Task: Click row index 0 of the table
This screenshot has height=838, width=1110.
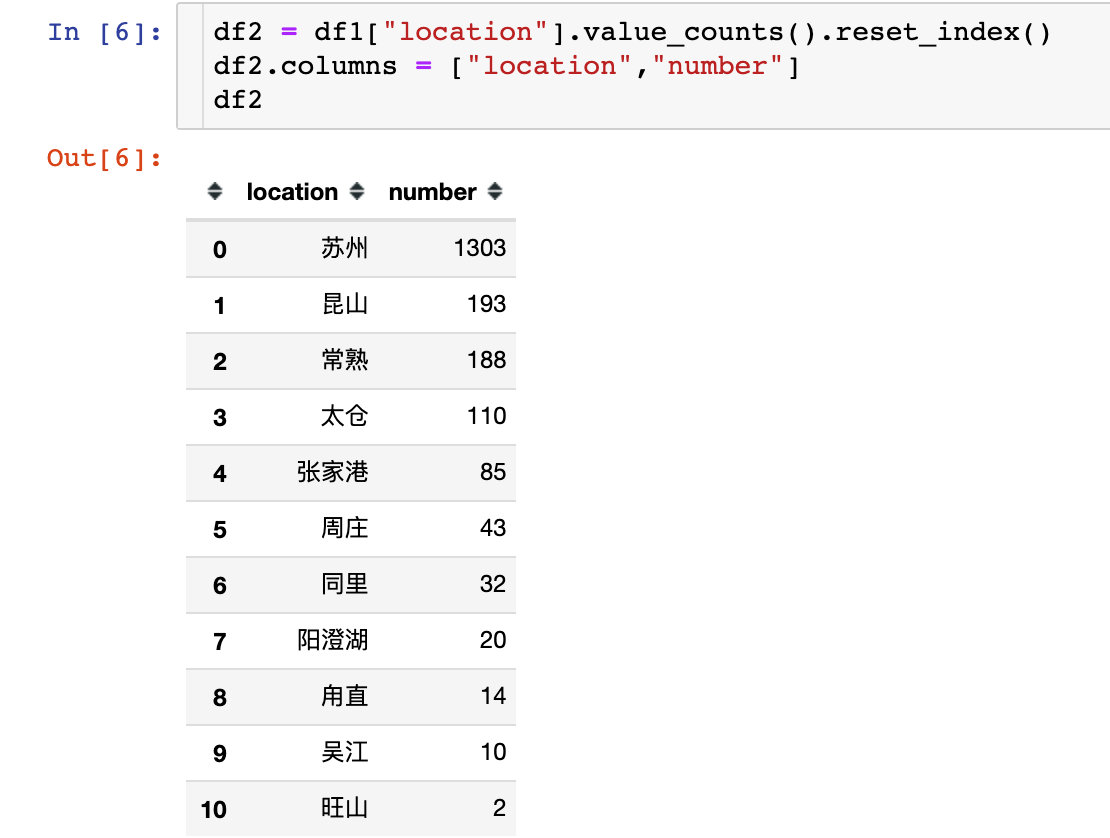Action: tap(219, 249)
